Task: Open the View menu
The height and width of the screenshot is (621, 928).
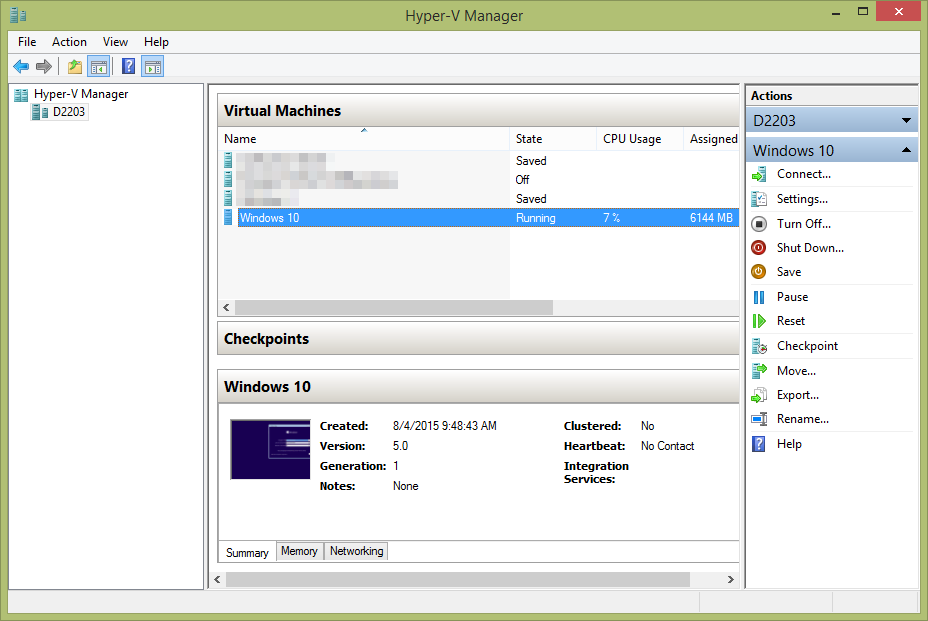Action: click(x=115, y=42)
